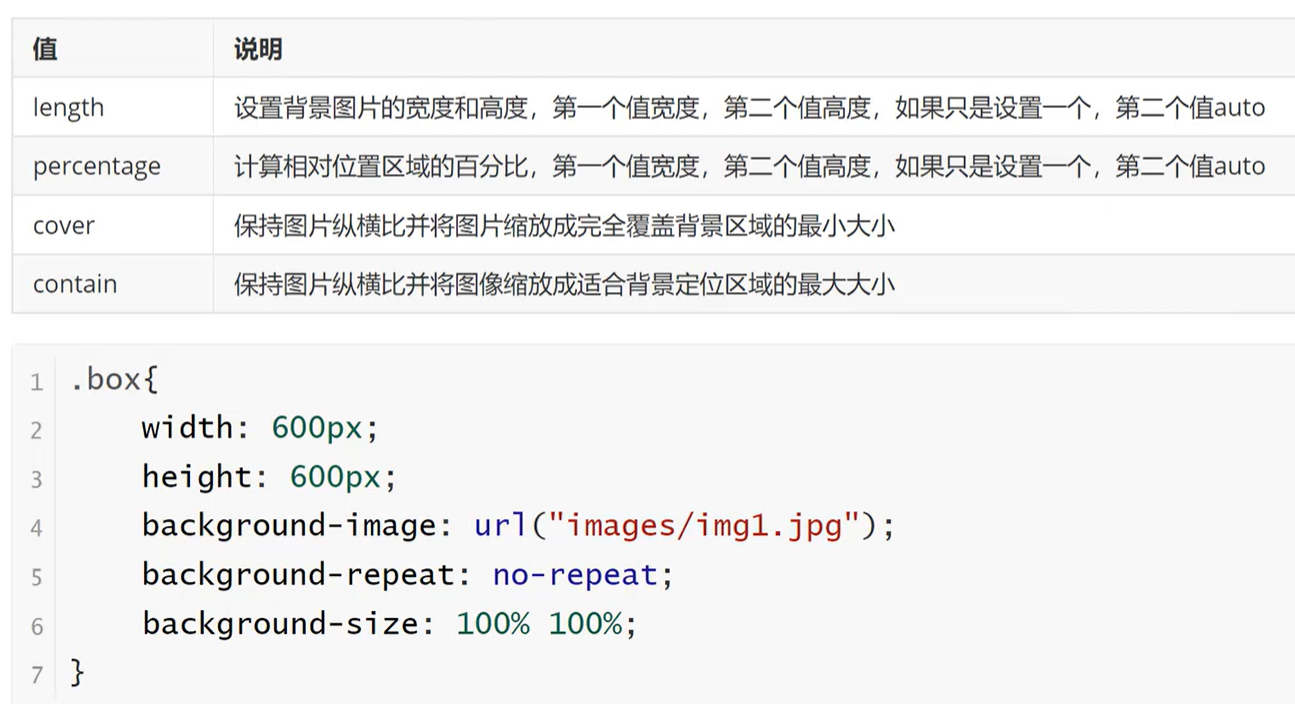Select the "length" value cell

point(68,108)
